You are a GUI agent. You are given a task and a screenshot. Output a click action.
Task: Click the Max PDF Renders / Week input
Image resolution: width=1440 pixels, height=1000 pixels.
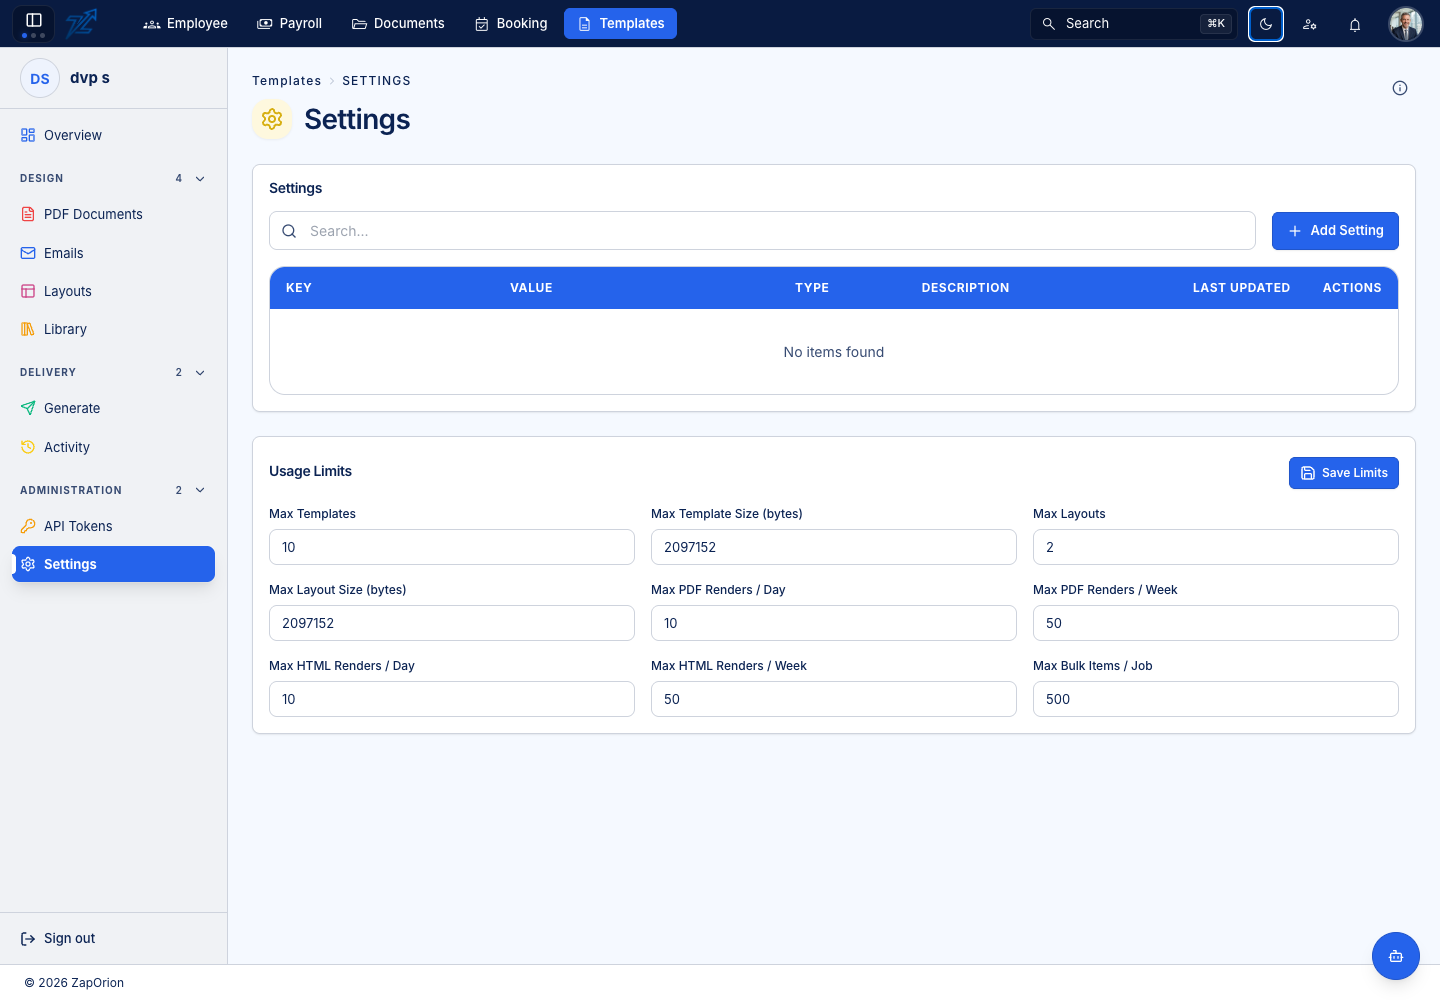tap(1216, 623)
